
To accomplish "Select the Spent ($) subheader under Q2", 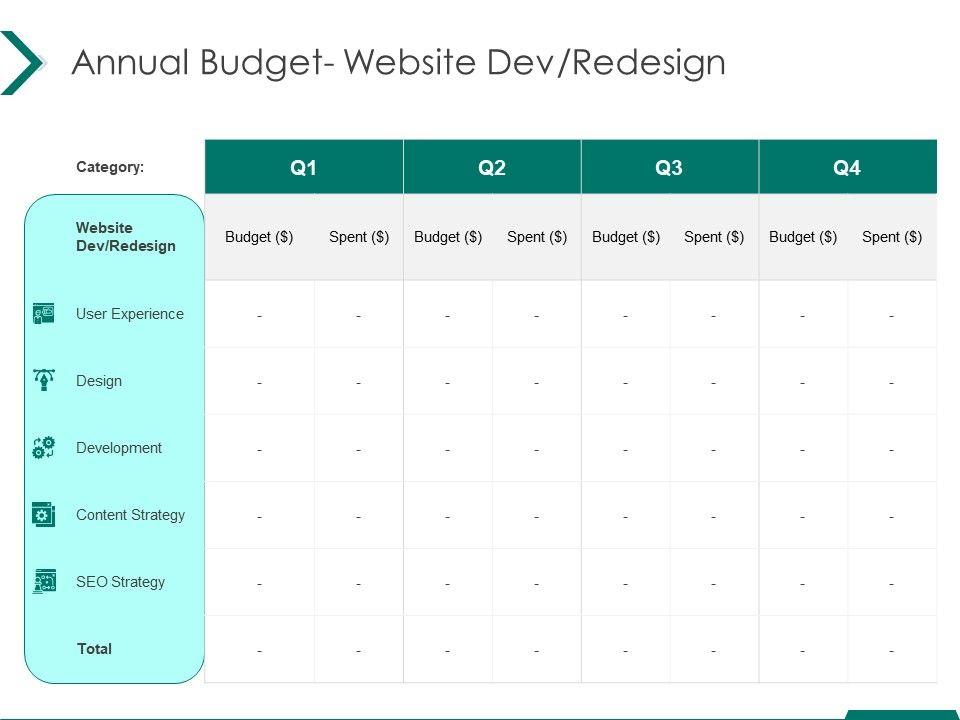I will (537, 237).
